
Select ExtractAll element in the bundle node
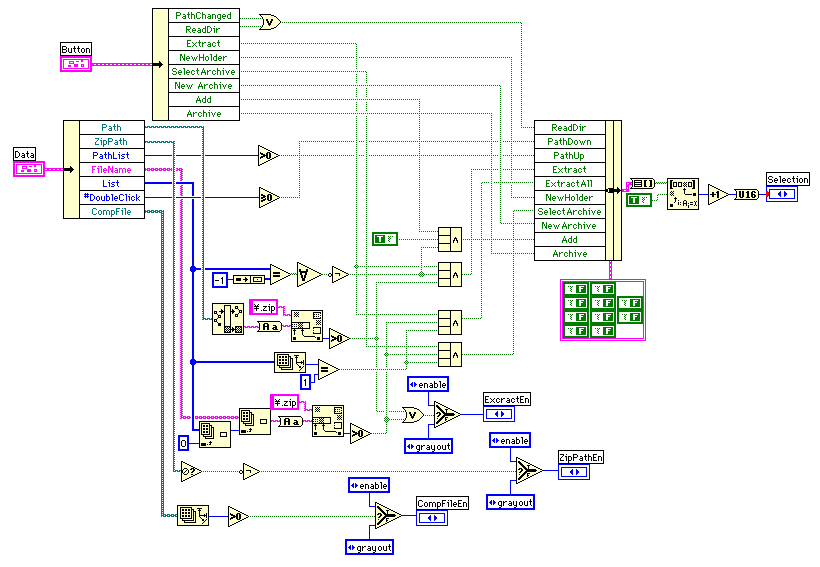[569, 184]
